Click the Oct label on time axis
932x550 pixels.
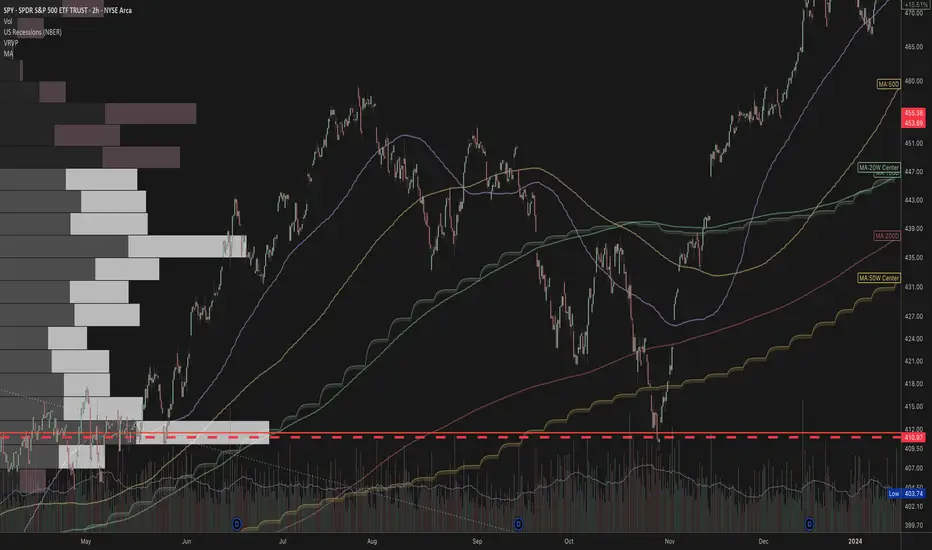[569, 541]
